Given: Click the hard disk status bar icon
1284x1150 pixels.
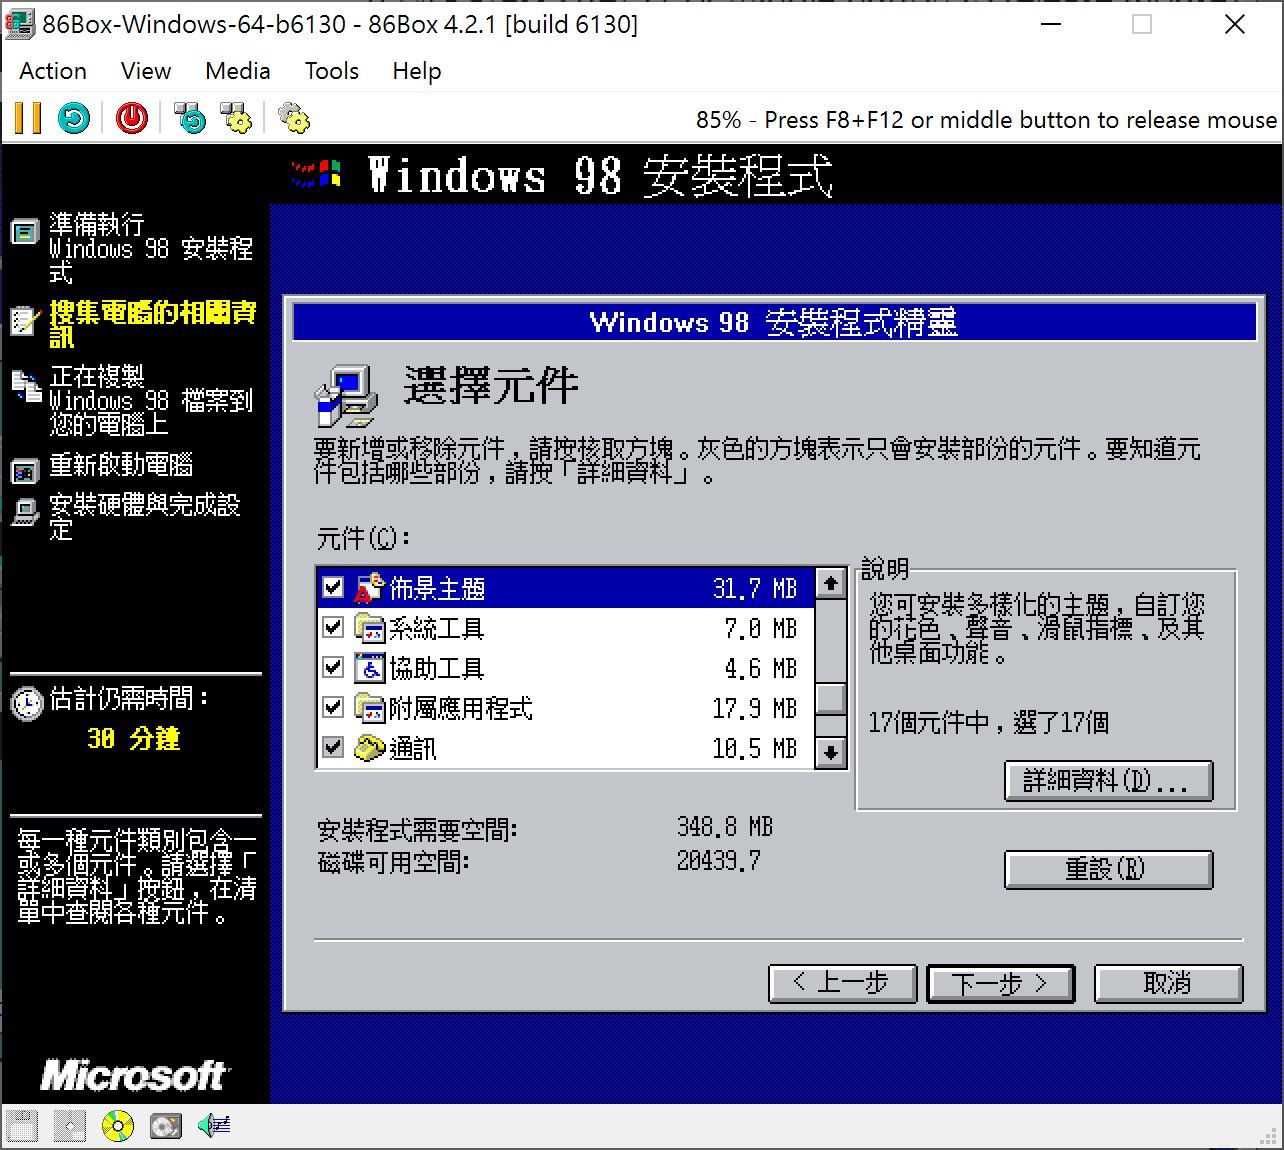Looking at the screenshot, I should [166, 1126].
